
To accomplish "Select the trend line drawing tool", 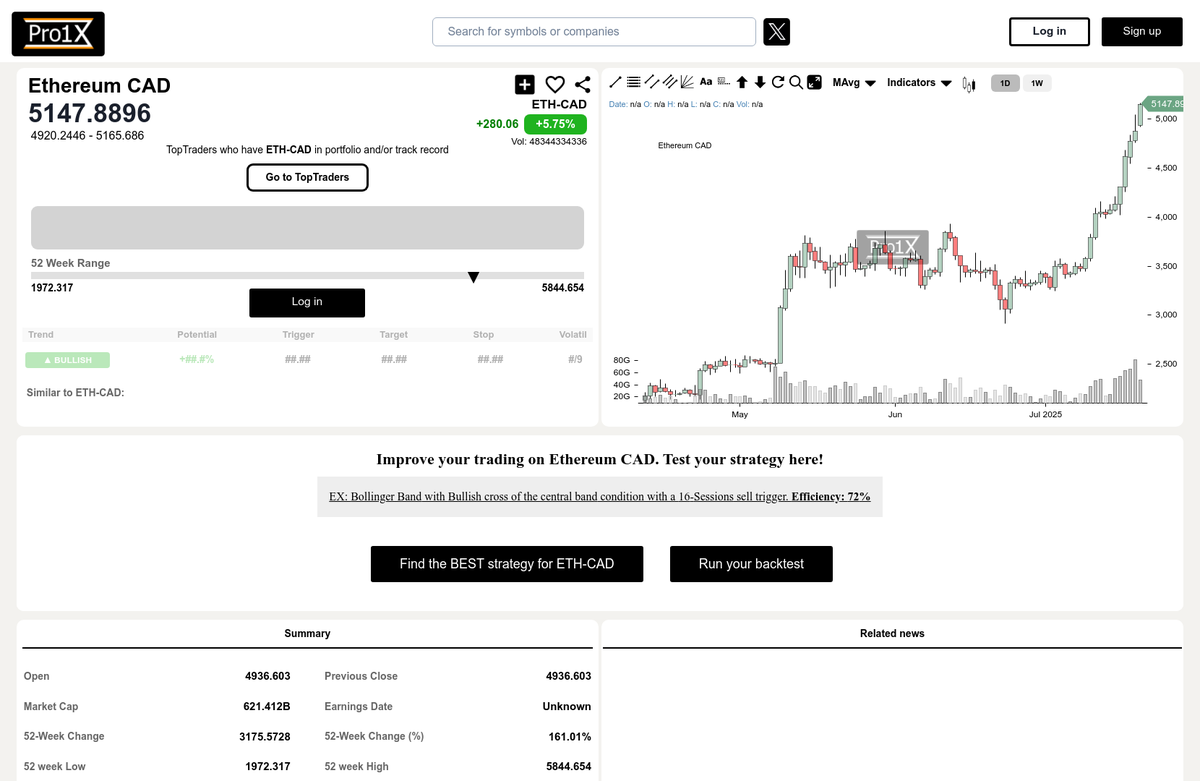I will point(616,82).
